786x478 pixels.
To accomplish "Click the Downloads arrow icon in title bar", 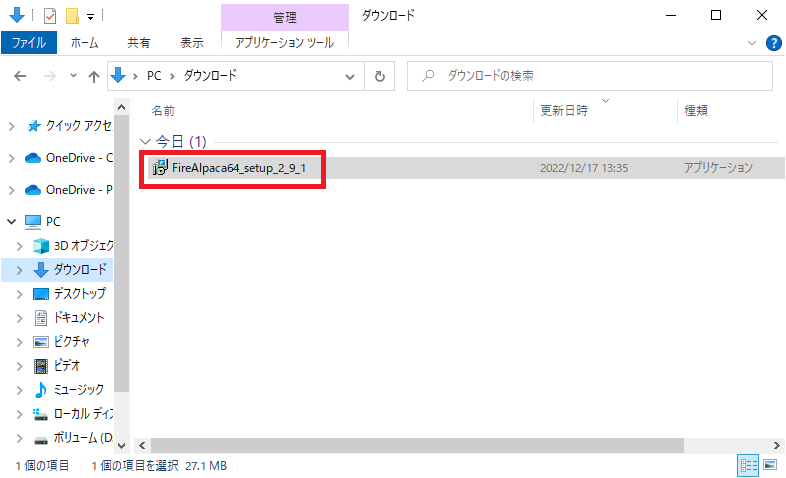I will pyautogui.click(x=17, y=15).
